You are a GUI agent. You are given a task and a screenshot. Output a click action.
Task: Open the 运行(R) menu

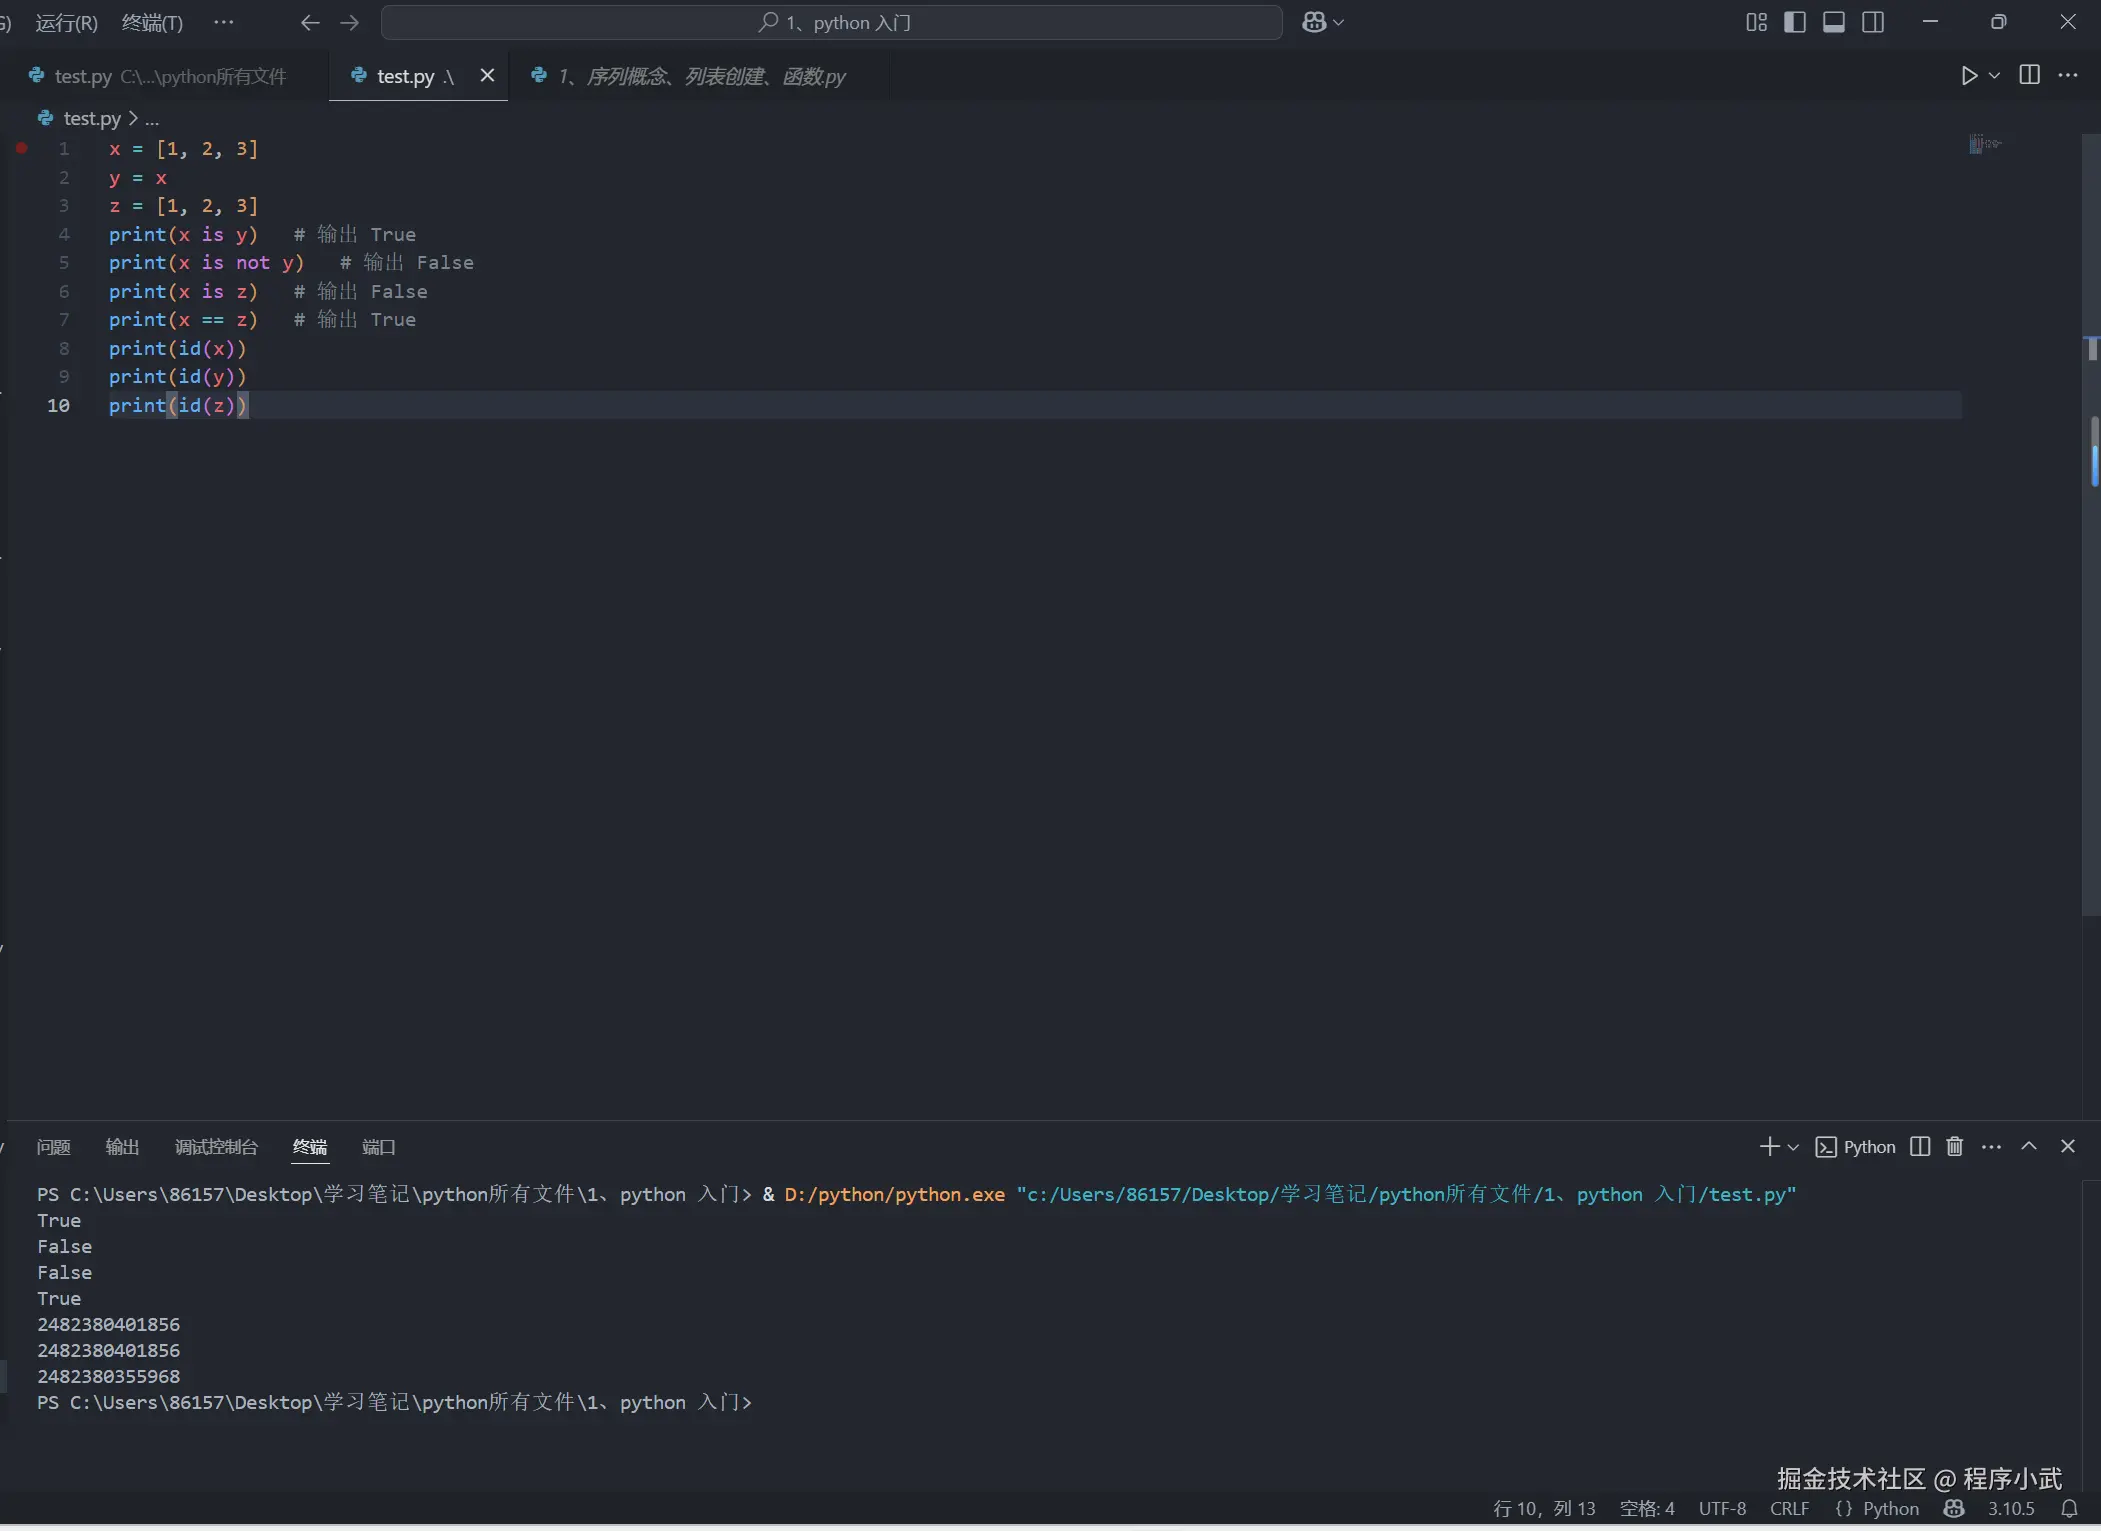click(67, 22)
